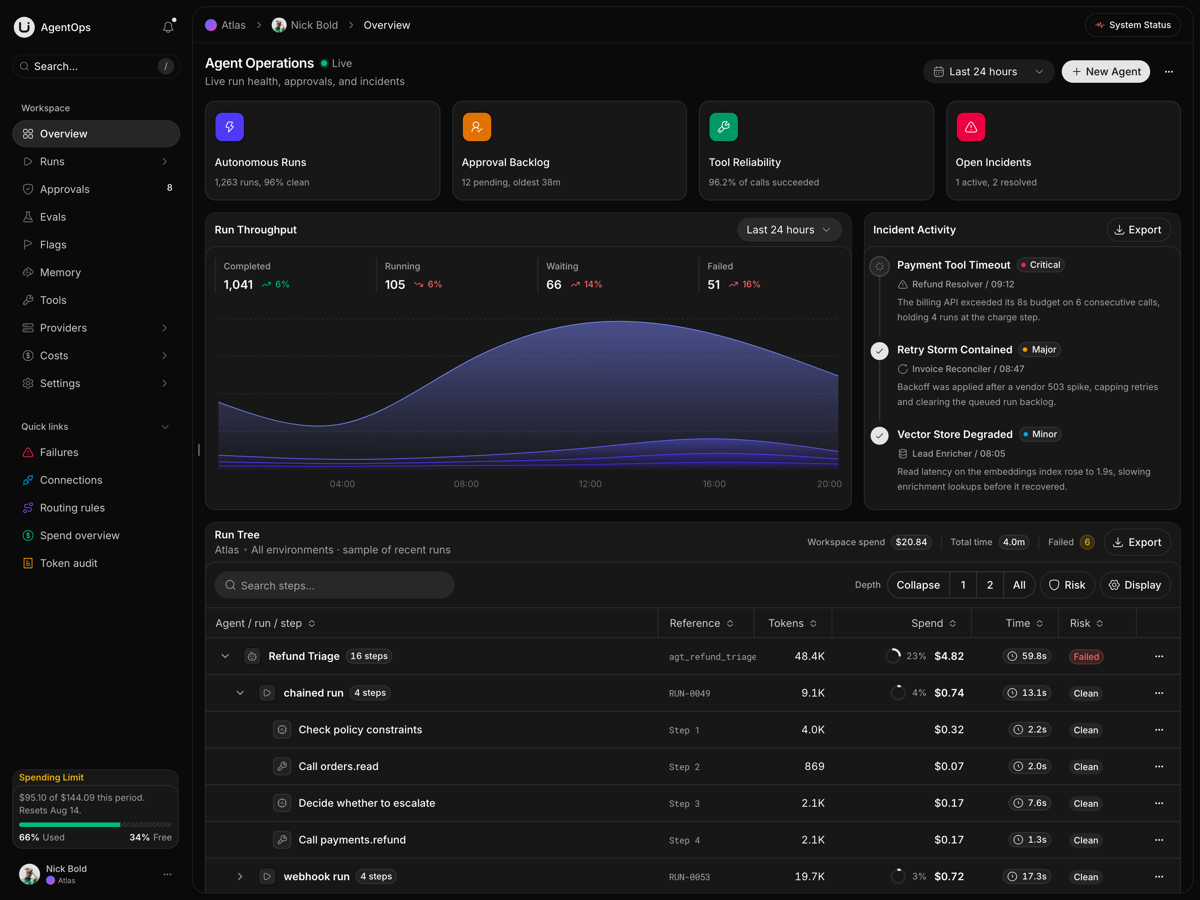Viewport: 1200px width, 900px height.
Task: Click the notifications bell icon
Action: point(168,27)
